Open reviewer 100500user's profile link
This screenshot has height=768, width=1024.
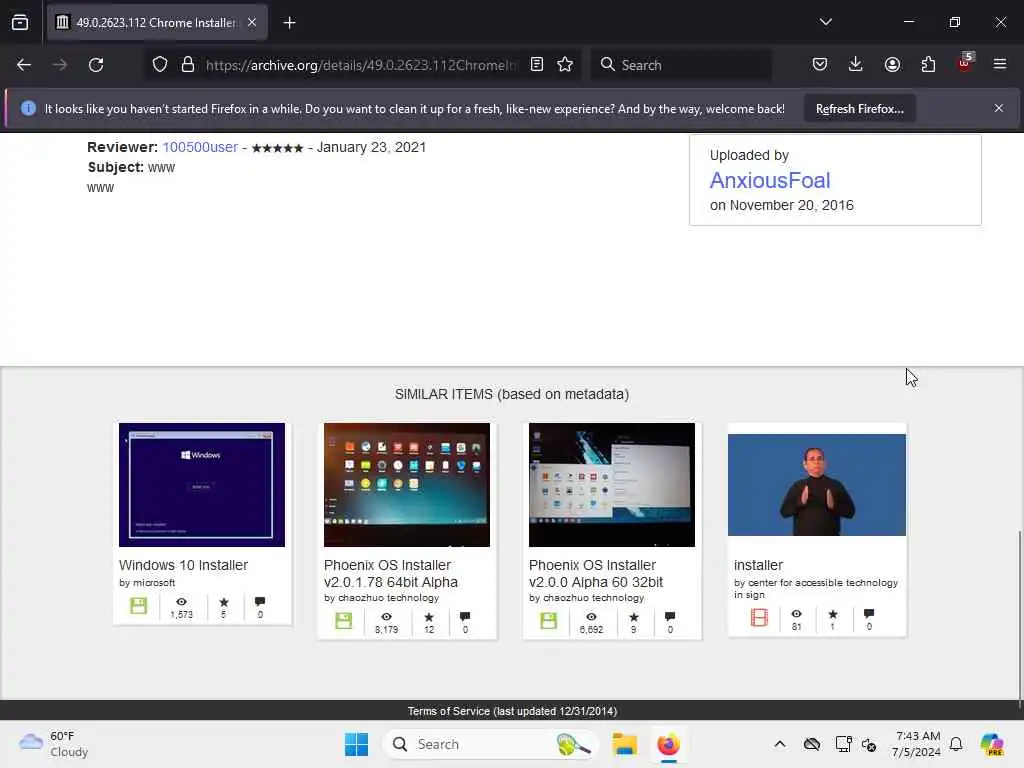[x=200, y=147]
